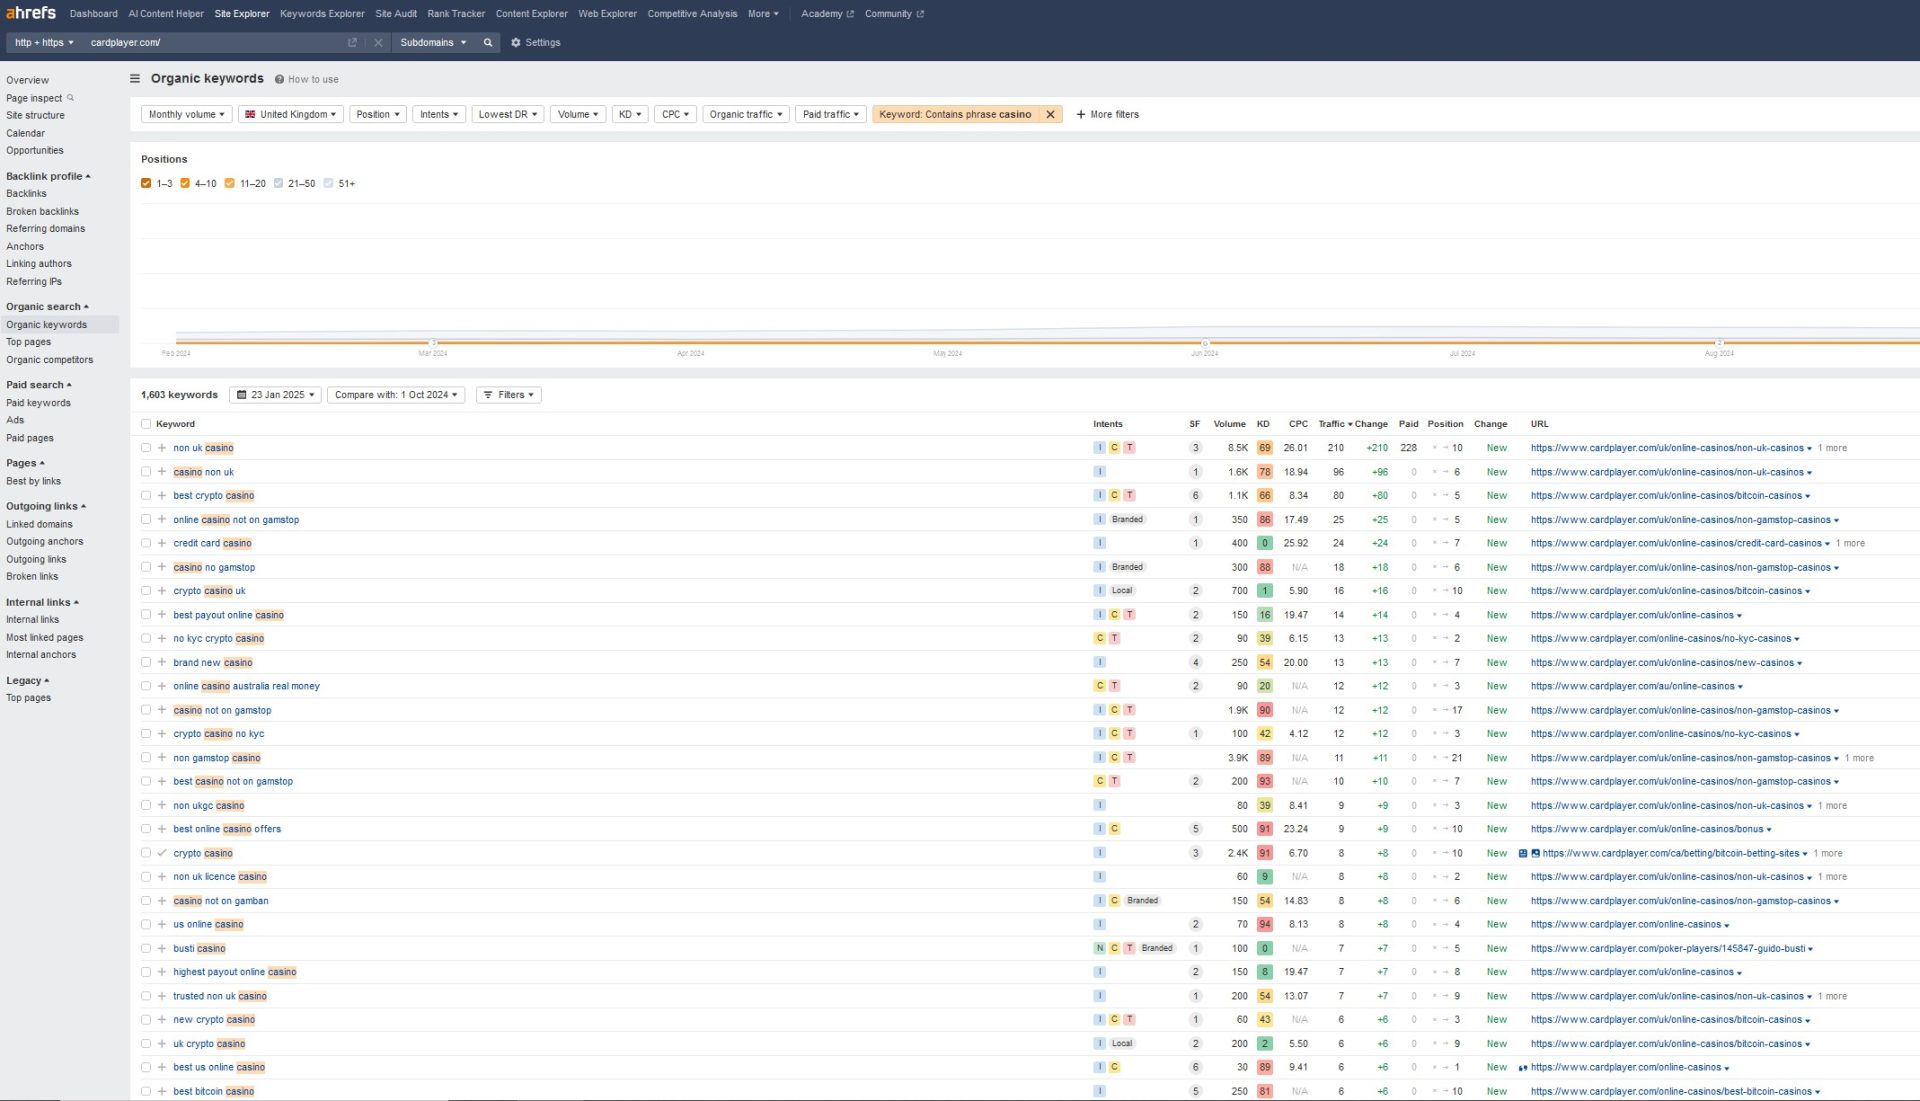The width and height of the screenshot is (1920, 1101).
Task: Click calendar icon on 23 Jan 2025 date
Action: pos(242,395)
